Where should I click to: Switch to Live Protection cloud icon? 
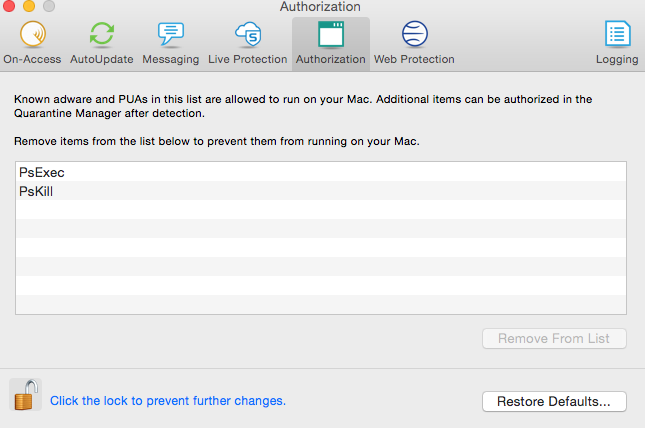pos(248,34)
